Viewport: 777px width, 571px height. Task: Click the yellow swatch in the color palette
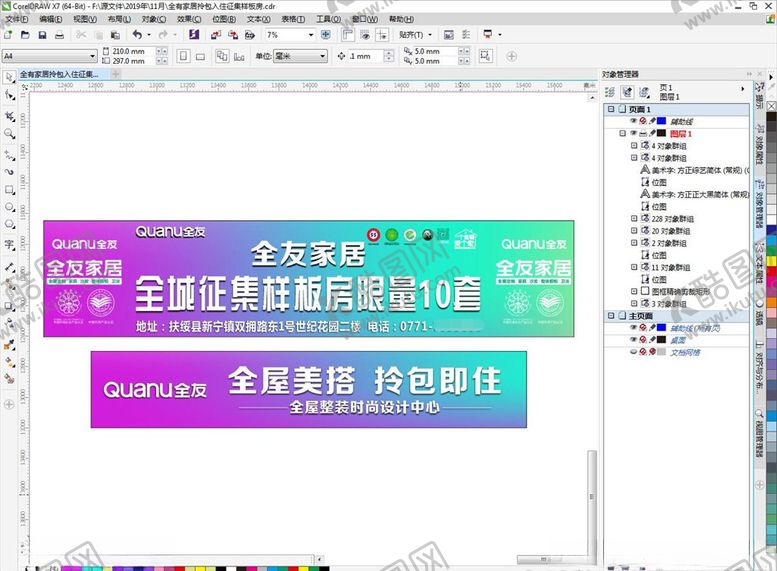click(x=772, y=261)
